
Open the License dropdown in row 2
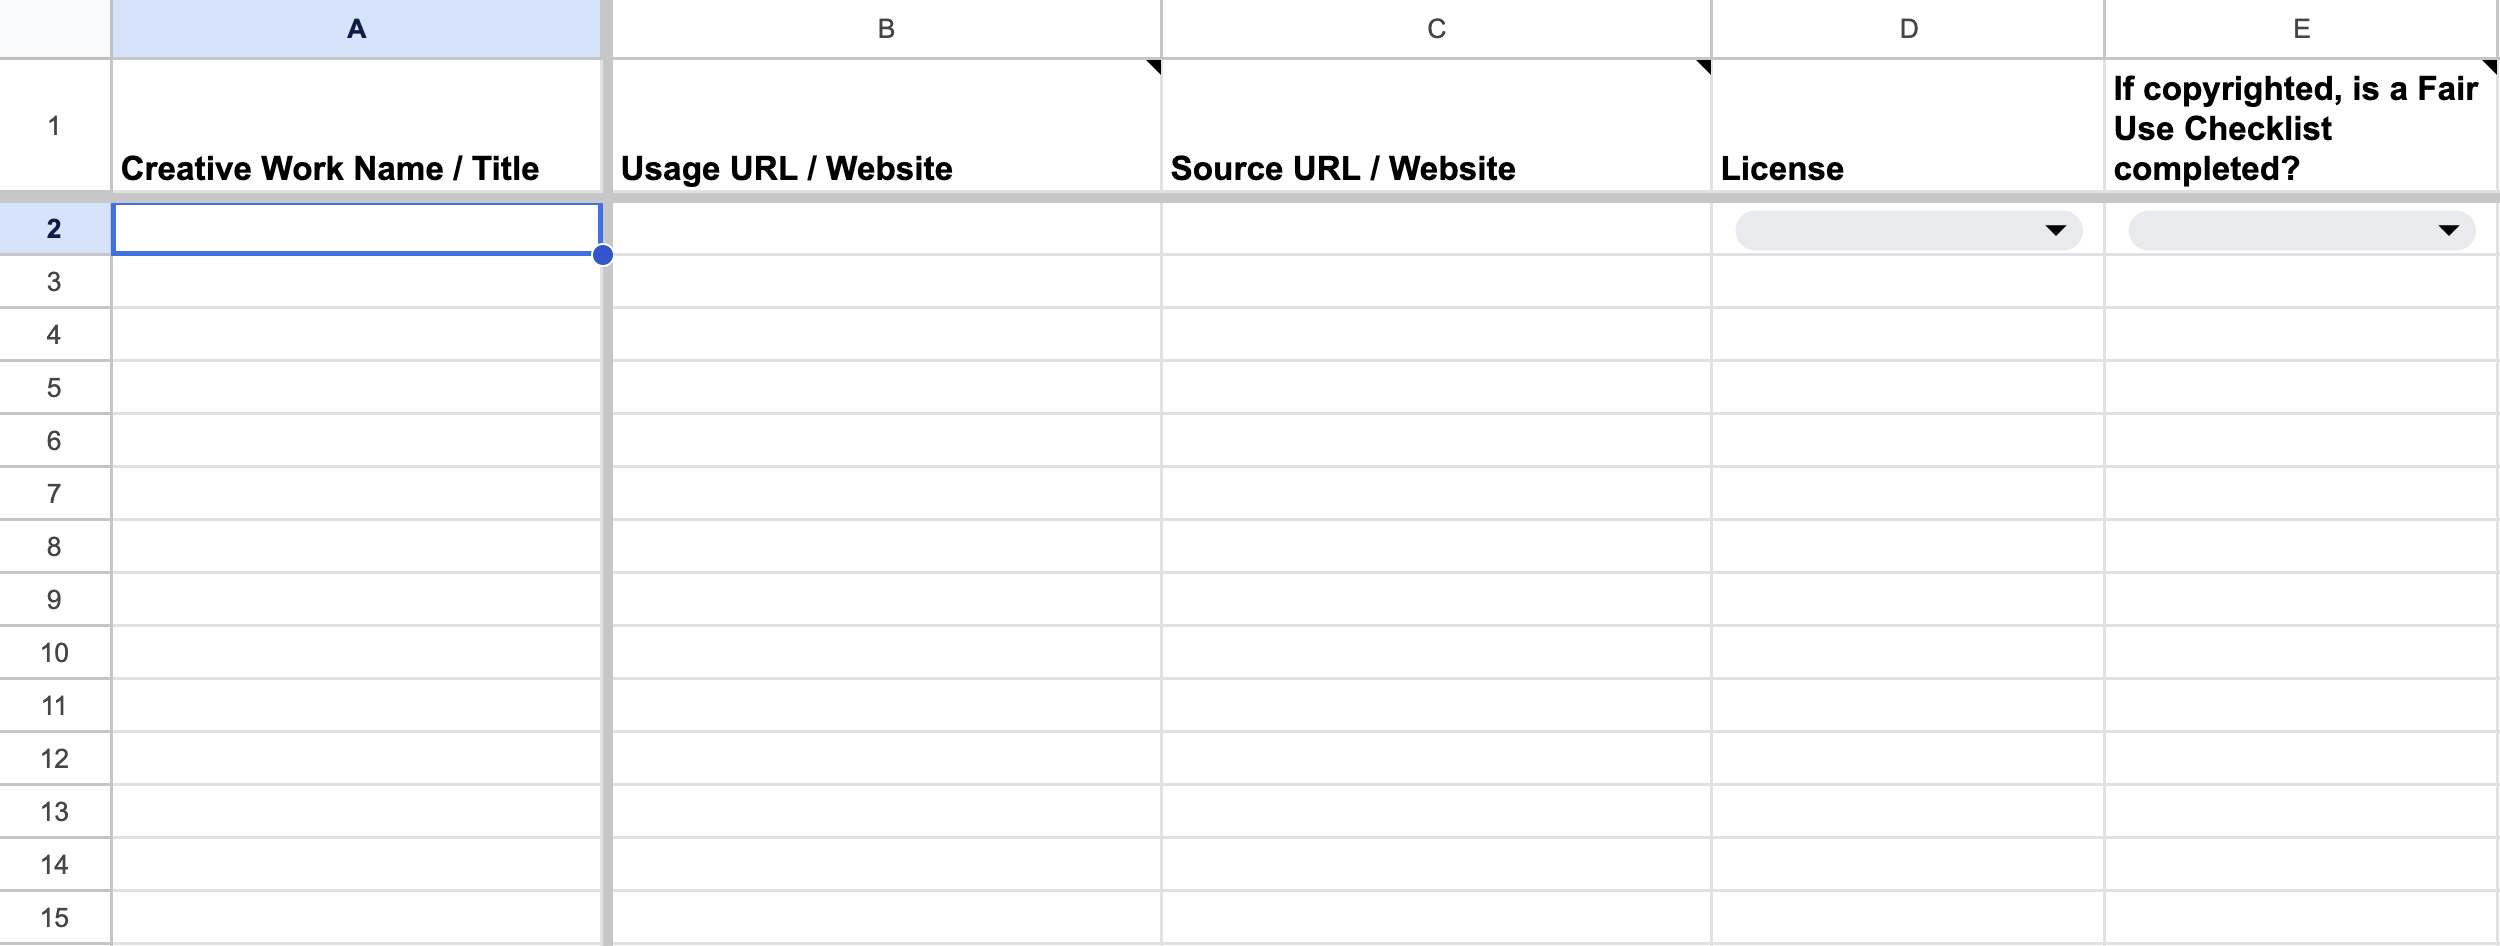point(2054,231)
